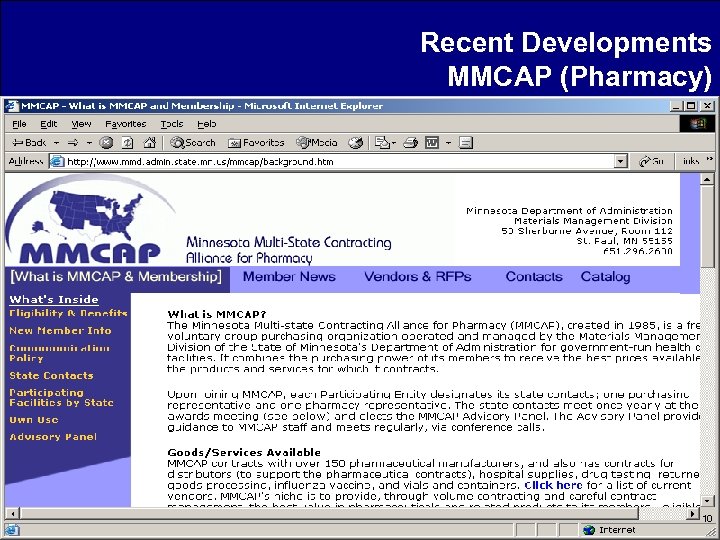Open the Edit menu

point(49,124)
